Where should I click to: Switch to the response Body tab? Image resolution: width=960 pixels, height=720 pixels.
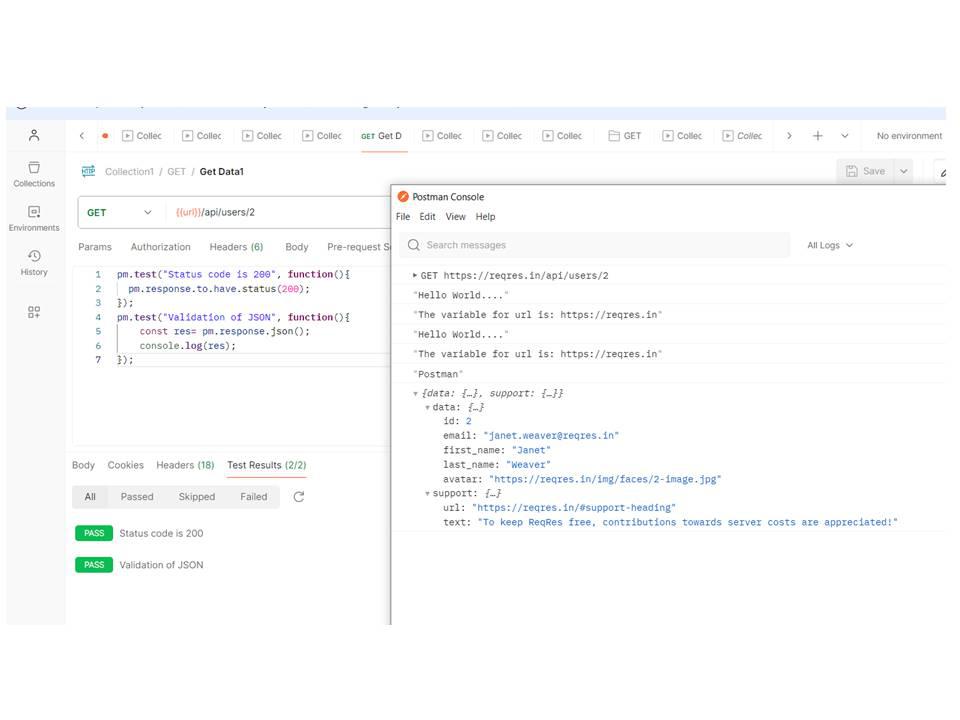coord(83,465)
